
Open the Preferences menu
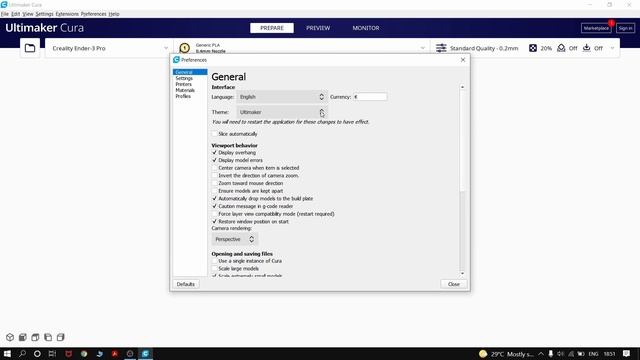pos(93,14)
